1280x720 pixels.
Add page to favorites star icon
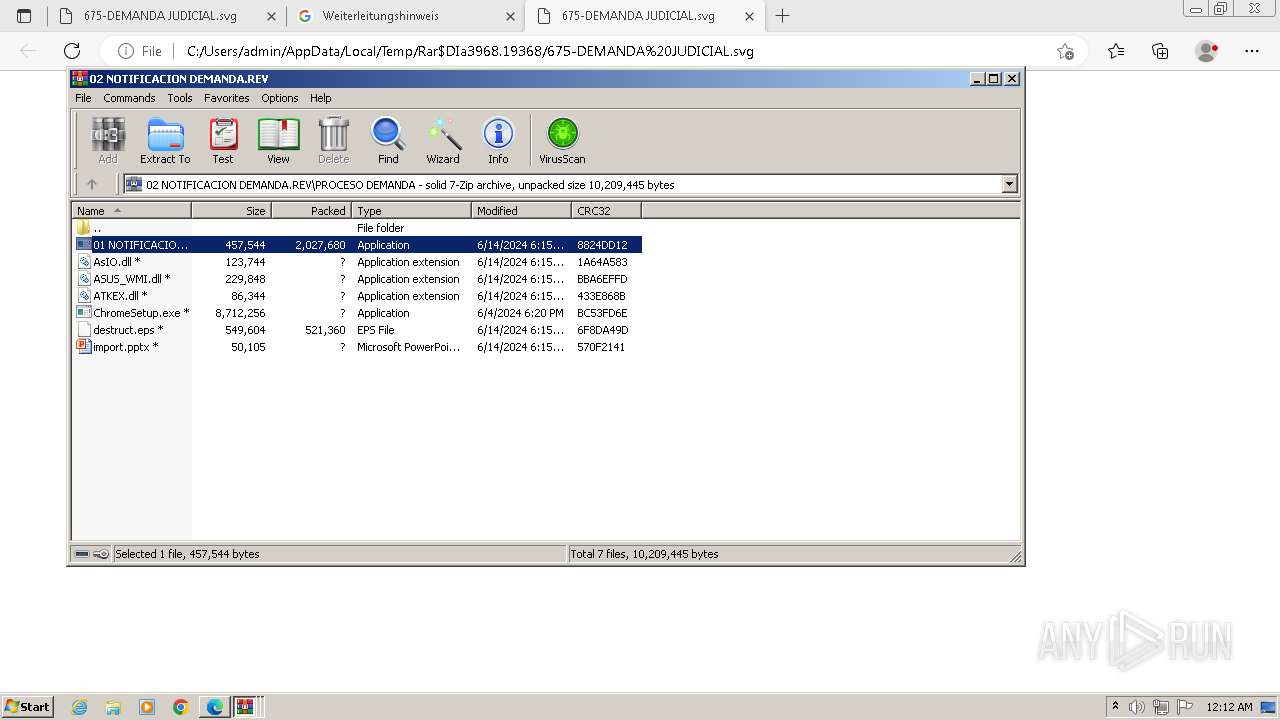[1065, 51]
